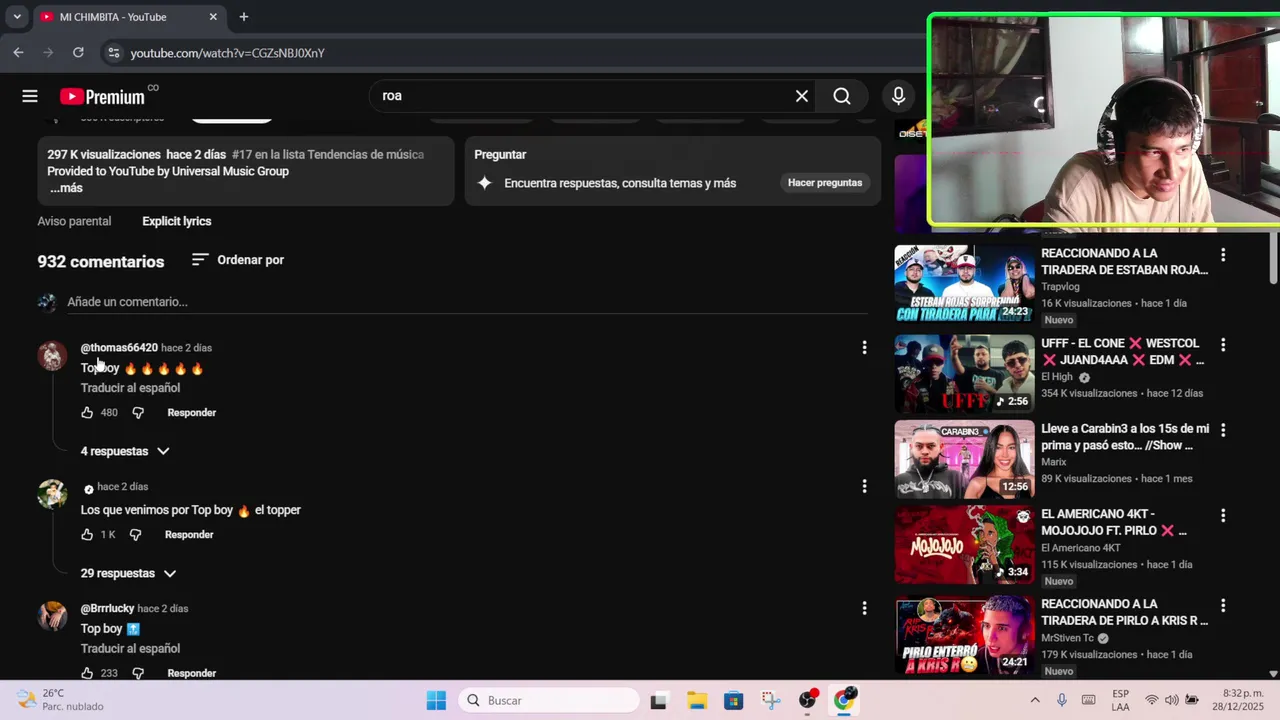
Task: Click the page vertical scrollbar
Action: click(x=1273, y=256)
